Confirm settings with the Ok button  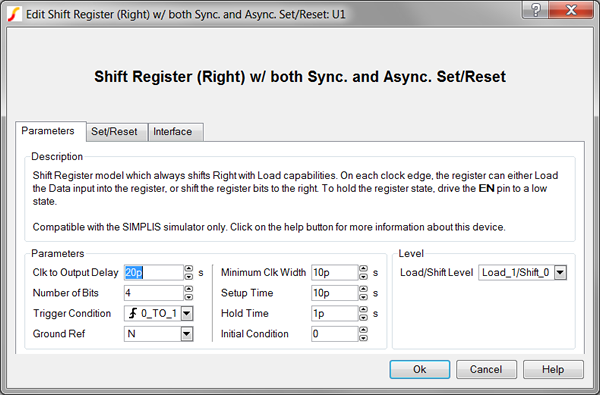point(420,369)
